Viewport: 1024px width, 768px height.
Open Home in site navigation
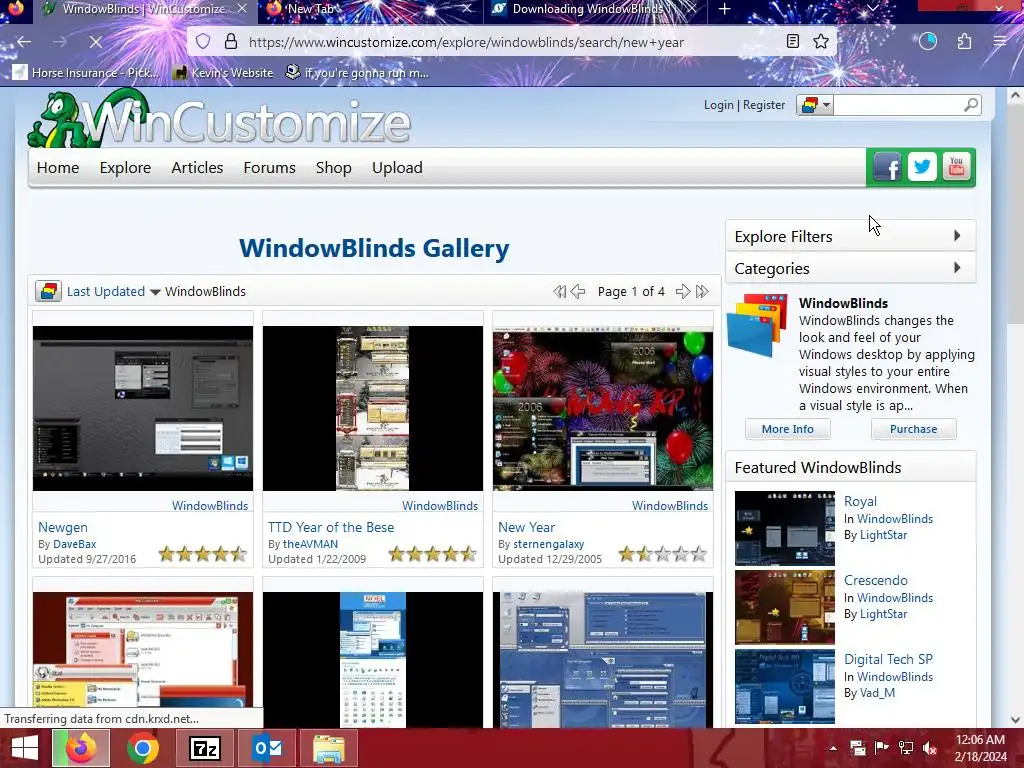coord(58,168)
